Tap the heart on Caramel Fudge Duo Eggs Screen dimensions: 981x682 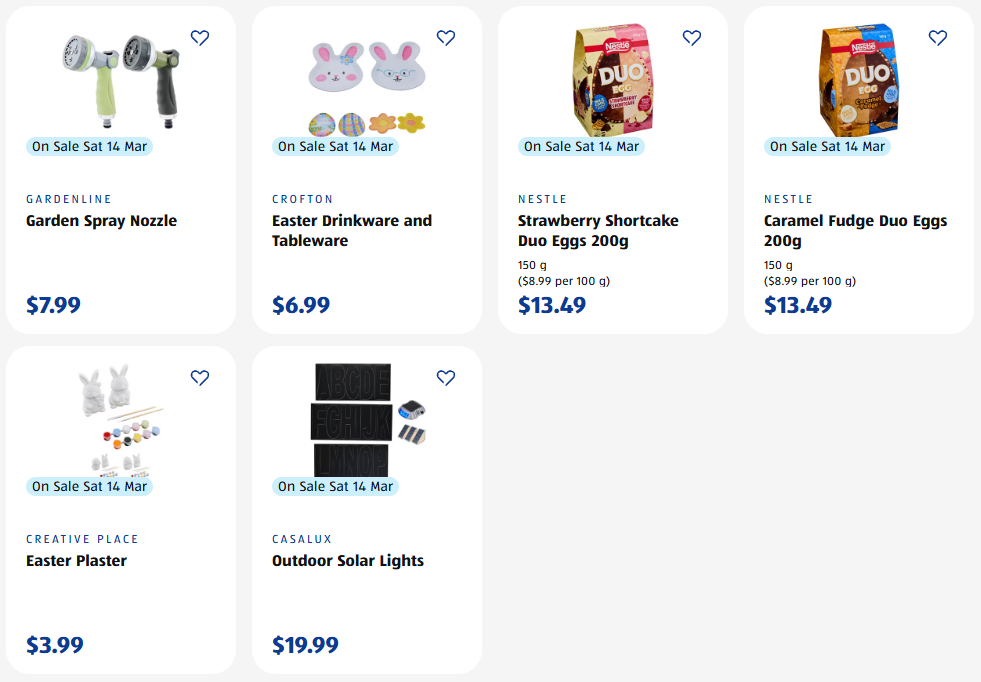[x=938, y=38]
